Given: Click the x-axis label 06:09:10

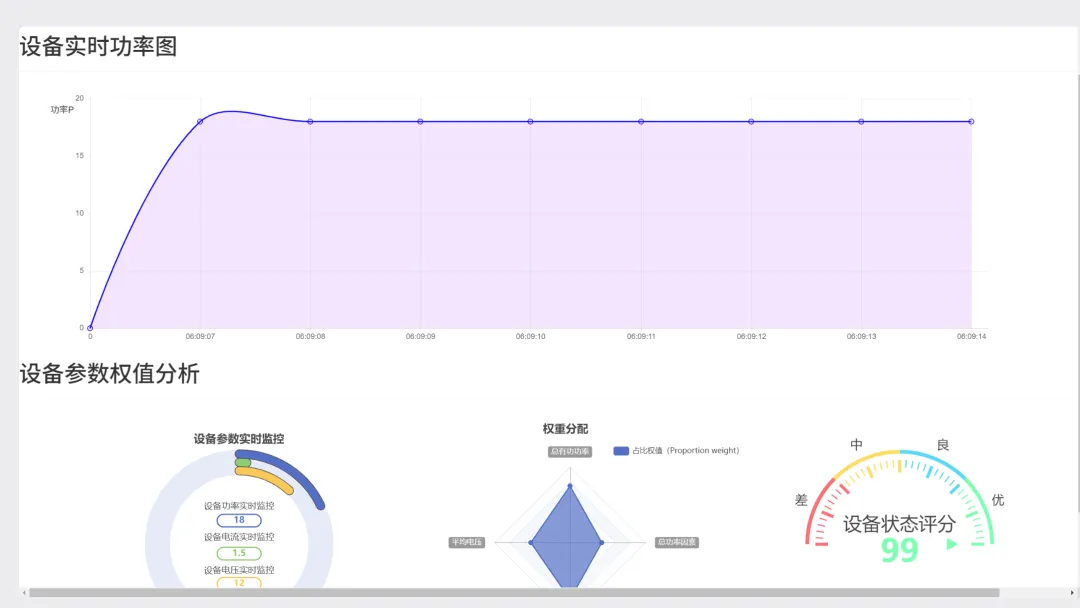Looking at the screenshot, I should (x=530, y=337).
